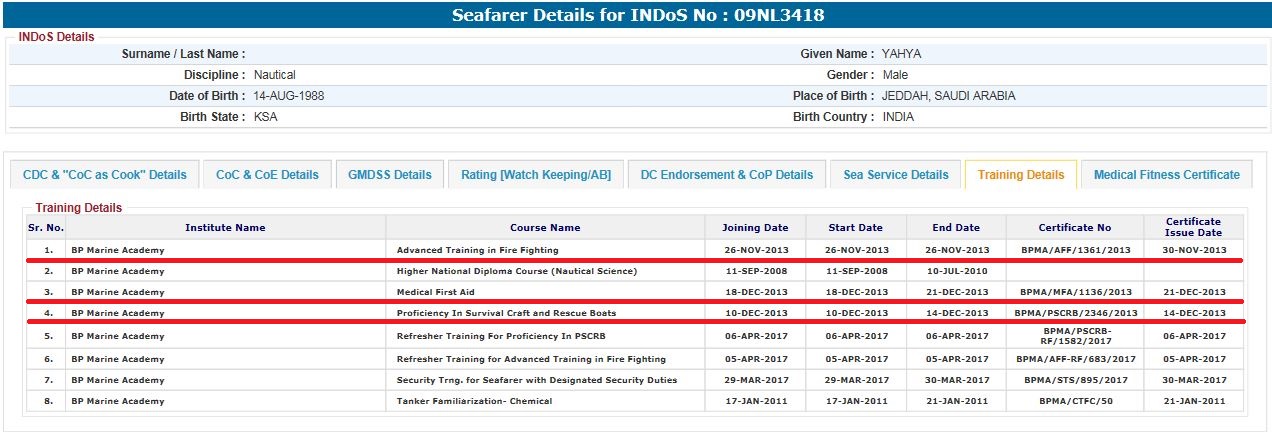The image size is (1272, 437).
Task: Click the Tanker Familiarization- Chemical course name
Action: pos(474,401)
